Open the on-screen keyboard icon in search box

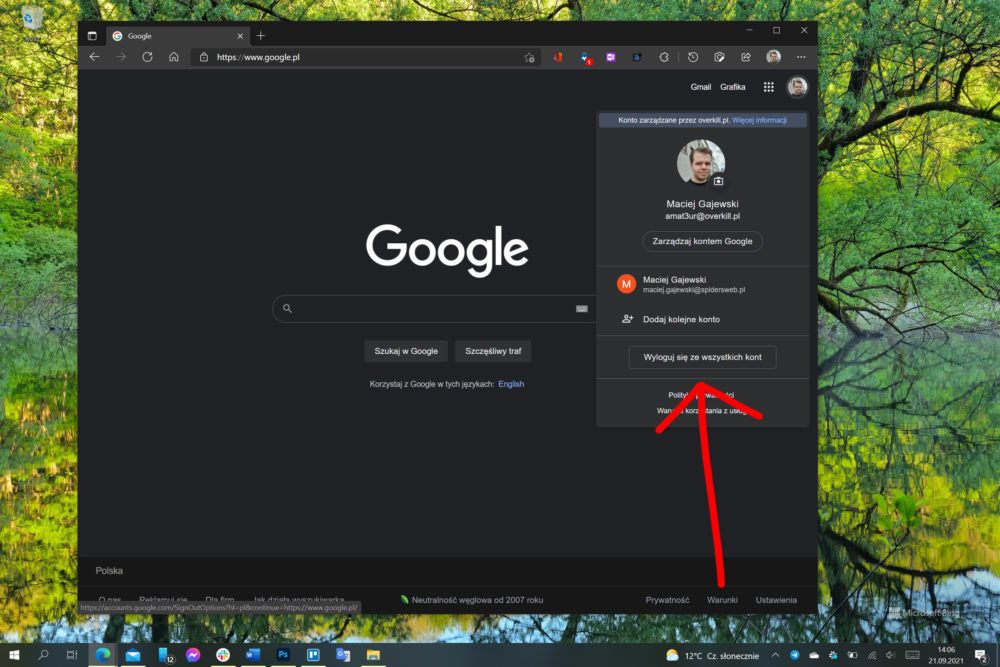pyautogui.click(x=582, y=309)
